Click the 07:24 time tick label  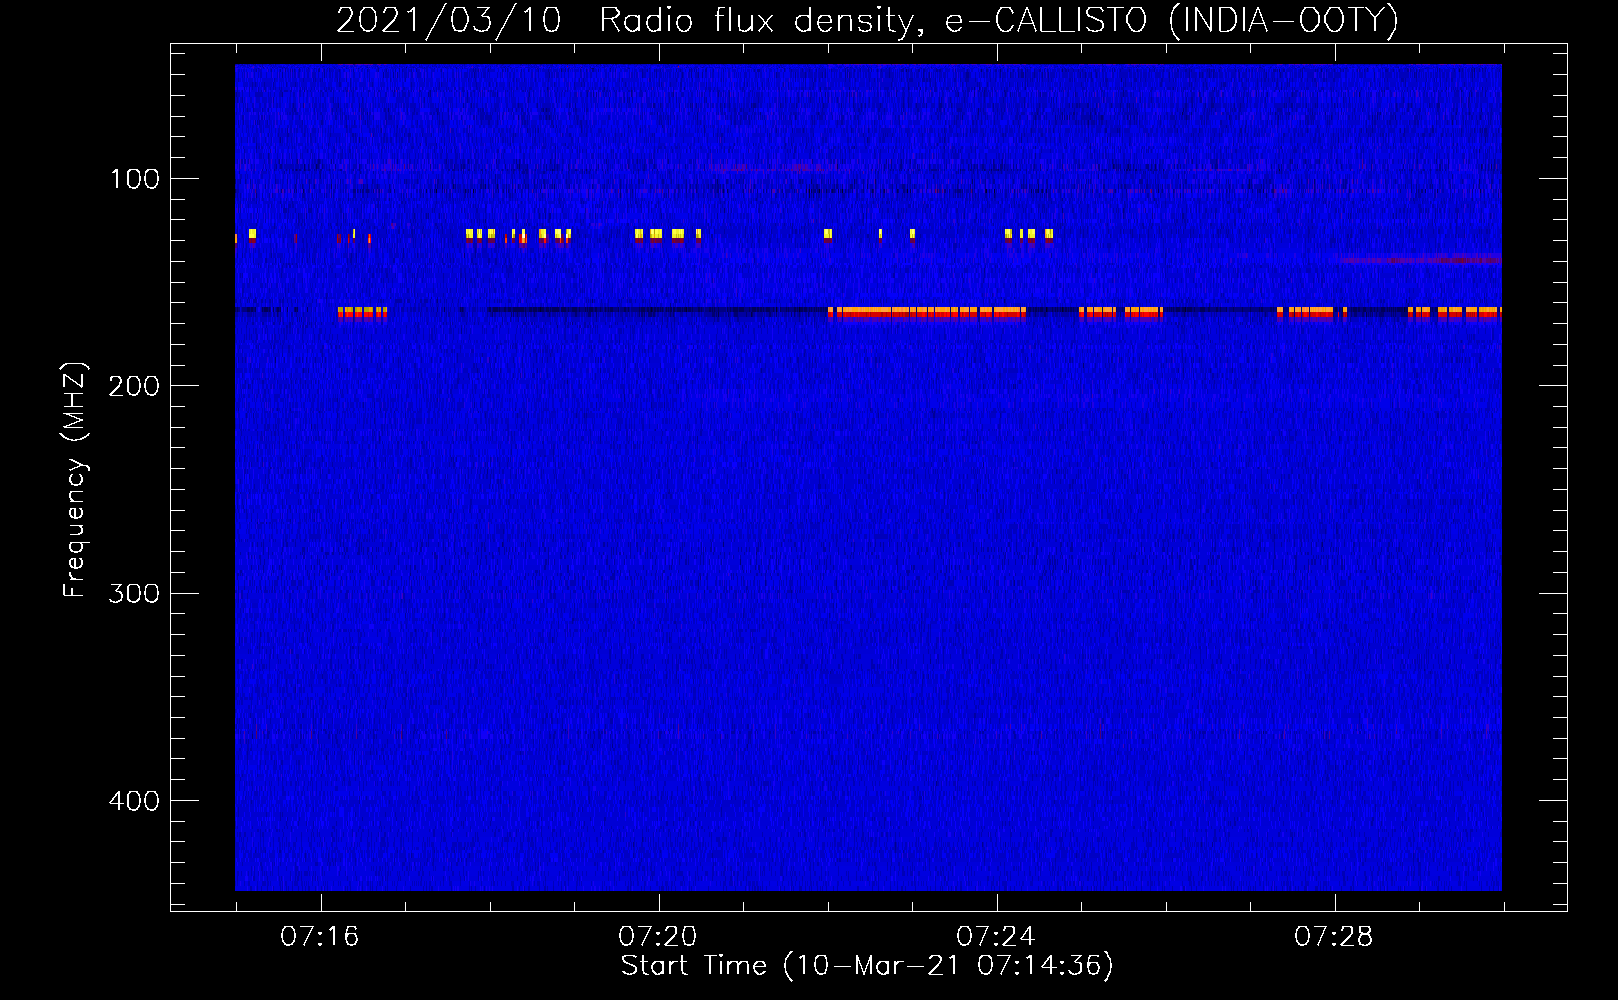click(x=996, y=936)
